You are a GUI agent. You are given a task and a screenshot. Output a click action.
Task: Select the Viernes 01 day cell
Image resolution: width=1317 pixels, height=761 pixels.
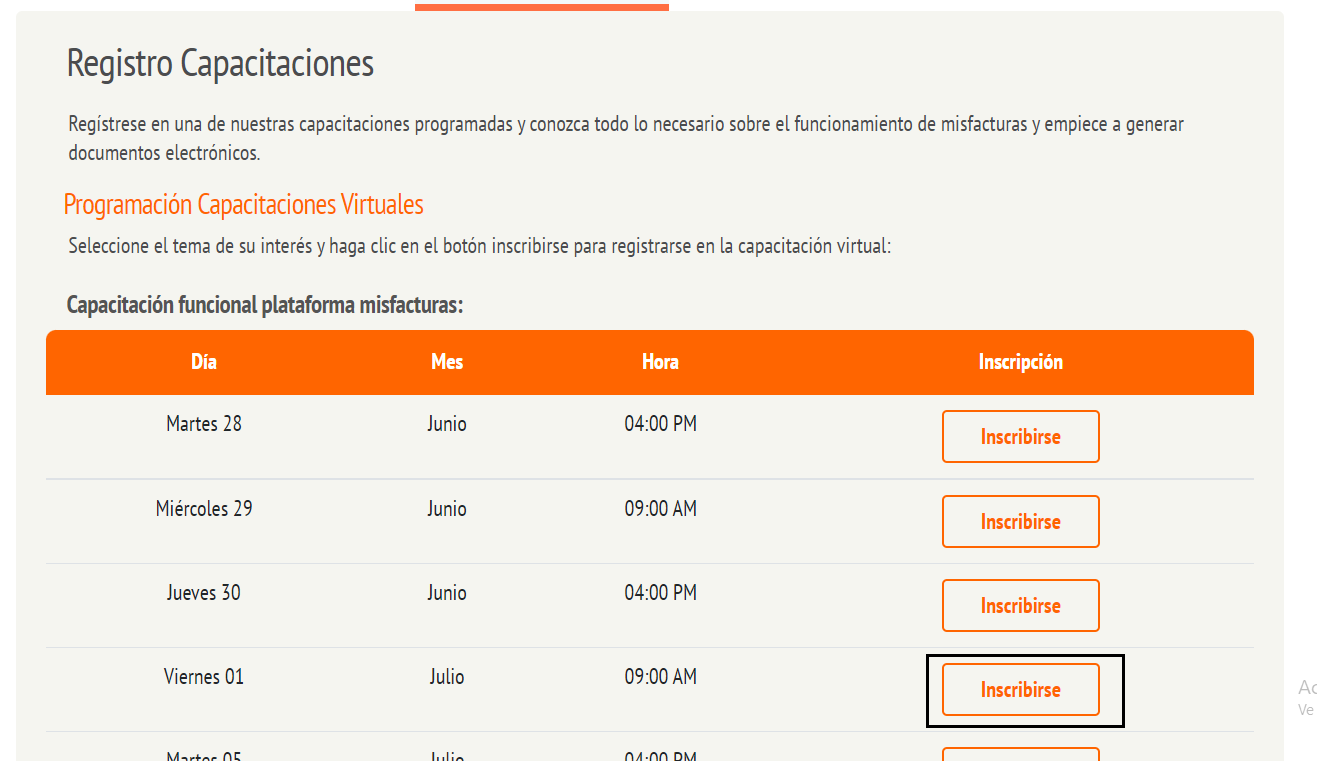(x=204, y=677)
